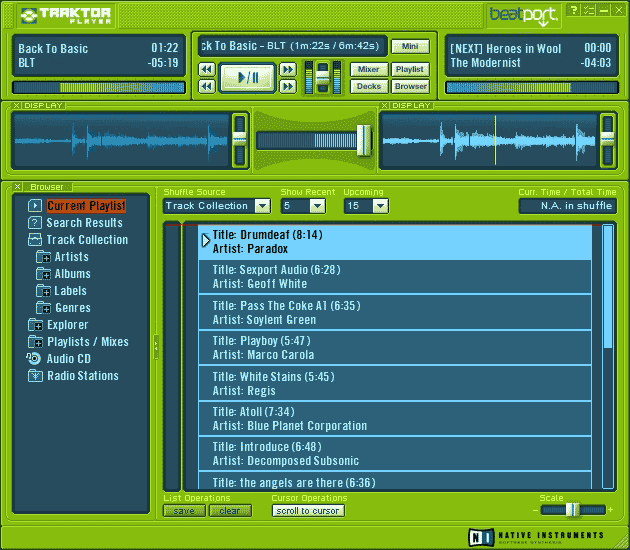The image size is (630, 550).
Task: Toggle the Mini view button
Action: [410, 46]
